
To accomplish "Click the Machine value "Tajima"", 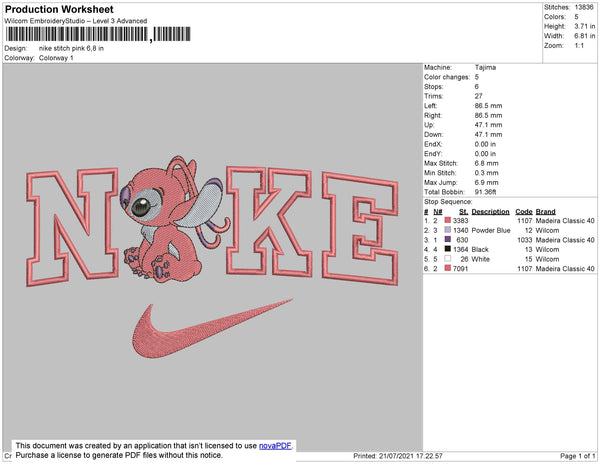I will click(485, 67).
